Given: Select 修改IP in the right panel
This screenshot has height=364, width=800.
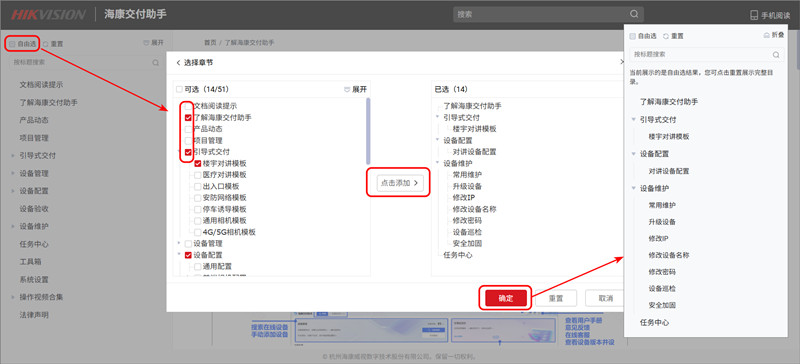Looking at the screenshot, I should coord(658,239).
